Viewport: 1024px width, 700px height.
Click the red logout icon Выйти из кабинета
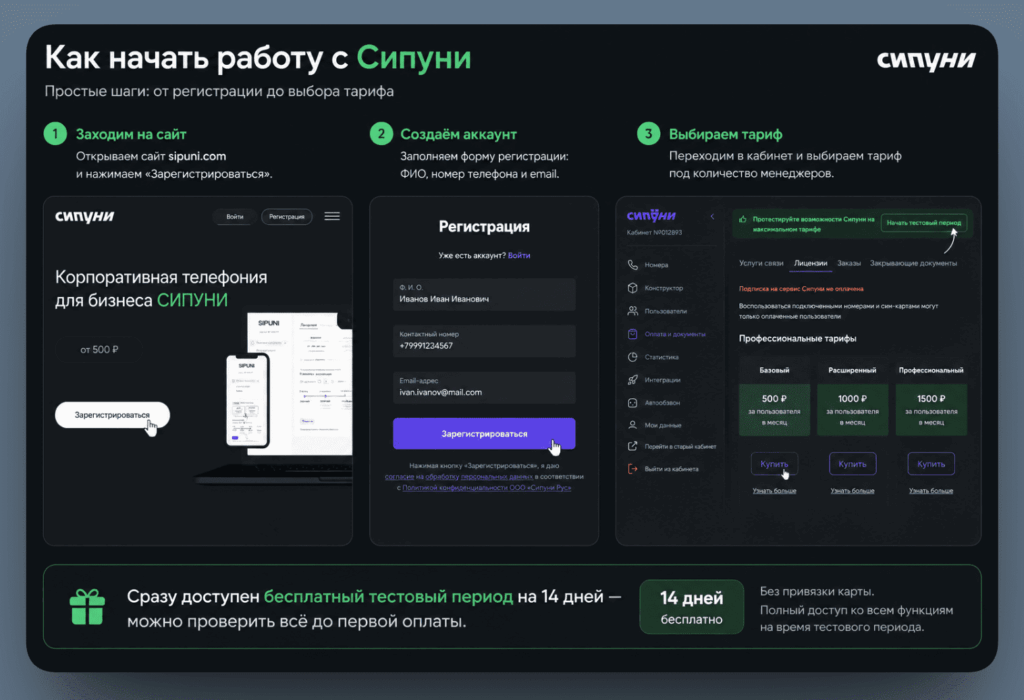pyautogui.click(x=632, y=469)
